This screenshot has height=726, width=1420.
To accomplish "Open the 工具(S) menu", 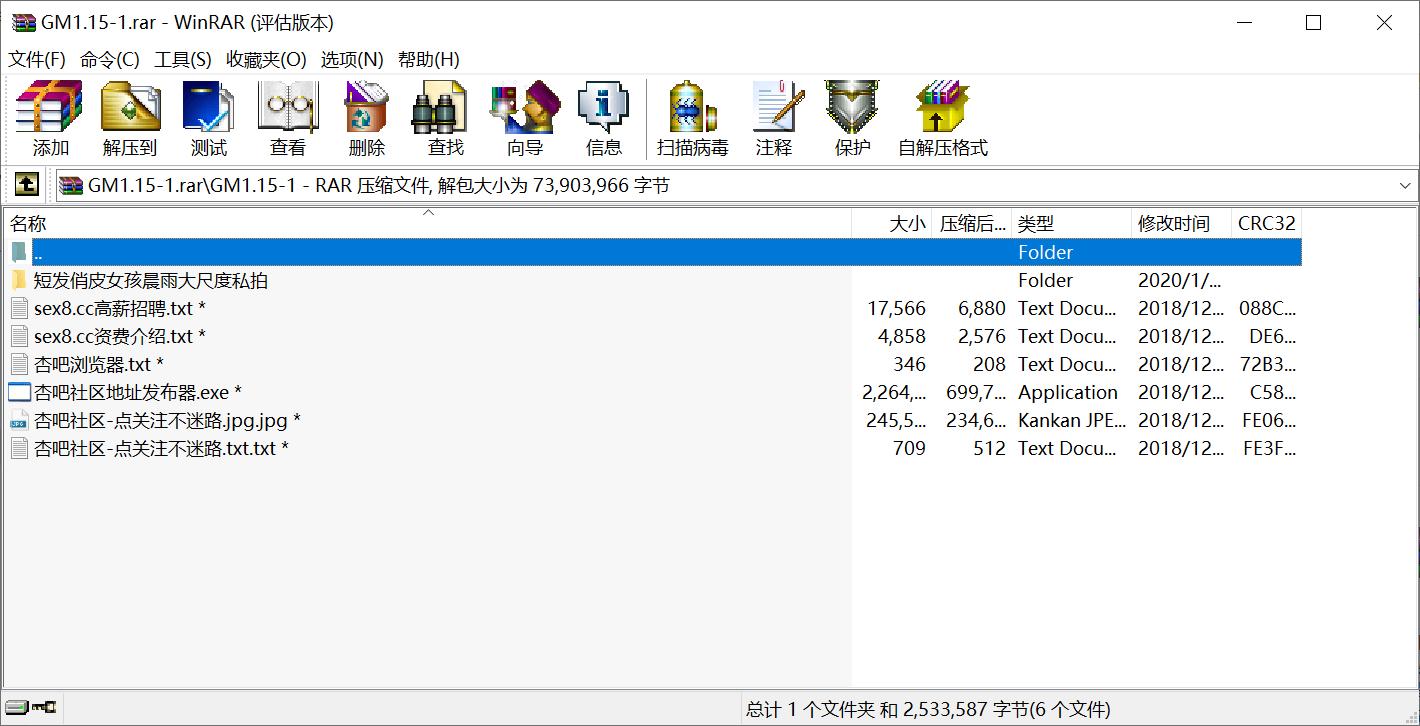I will pos(183,59).
